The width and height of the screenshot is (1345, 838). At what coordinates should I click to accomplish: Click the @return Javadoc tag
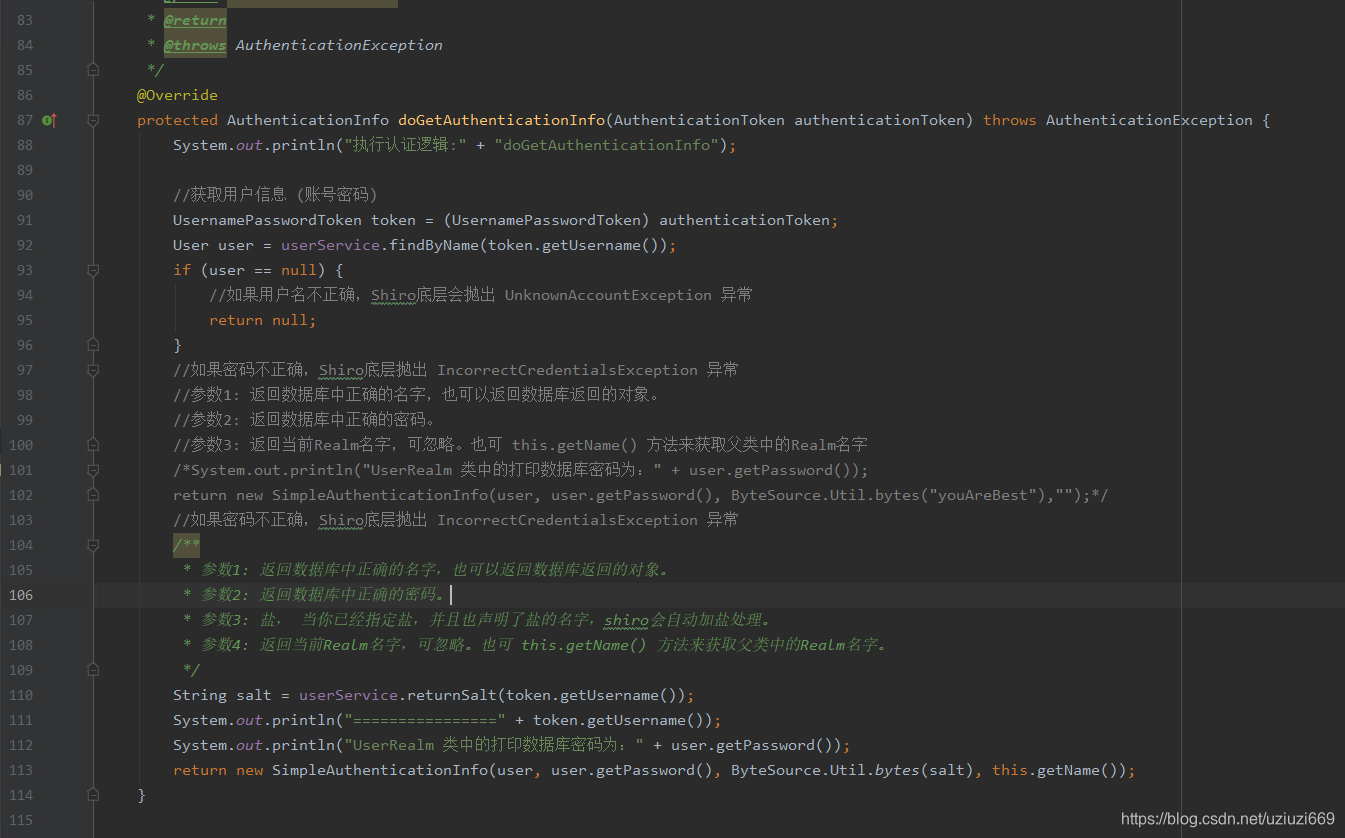click(195, 20)
